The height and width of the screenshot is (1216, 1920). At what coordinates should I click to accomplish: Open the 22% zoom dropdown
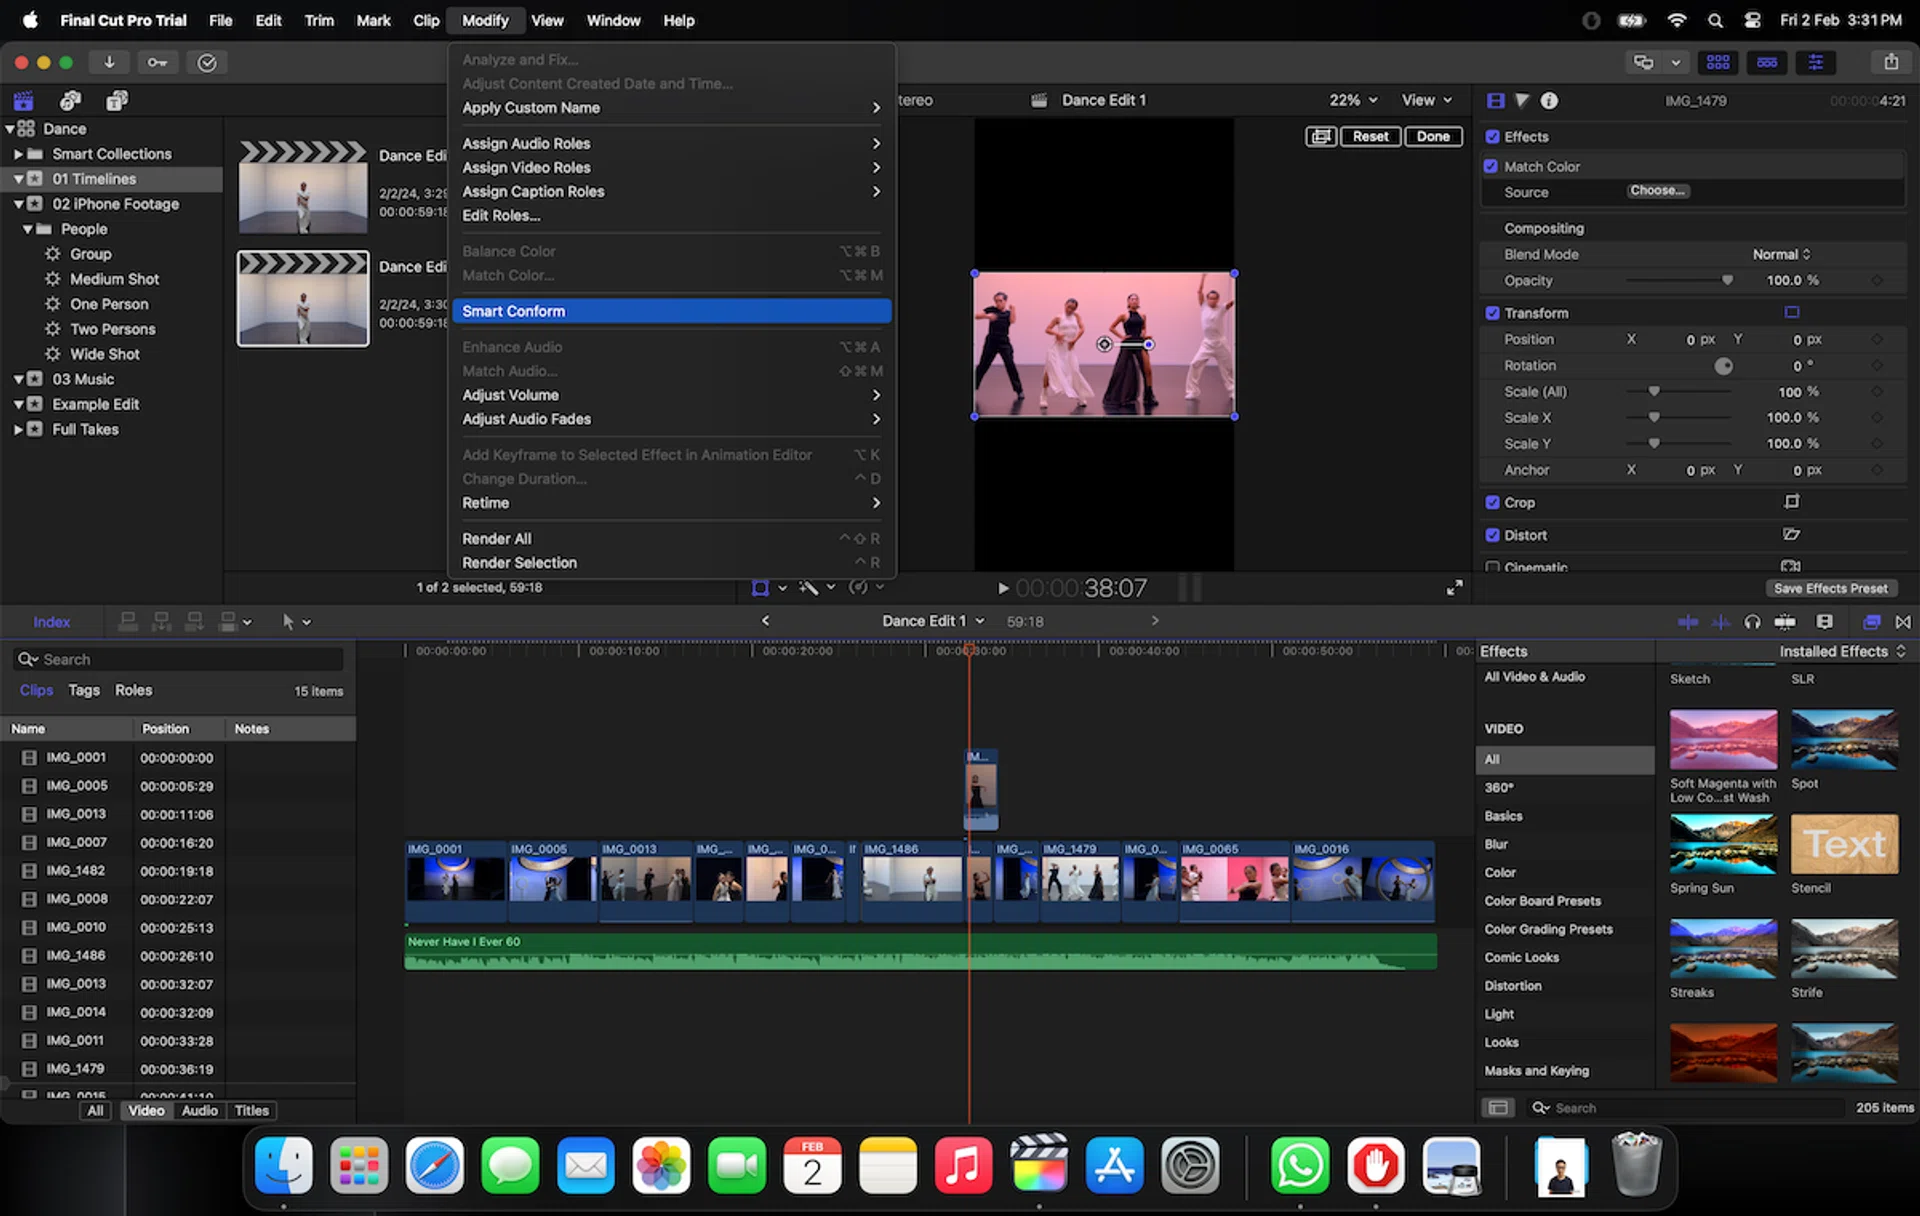pyautogui.click(x=1353, y=100)
